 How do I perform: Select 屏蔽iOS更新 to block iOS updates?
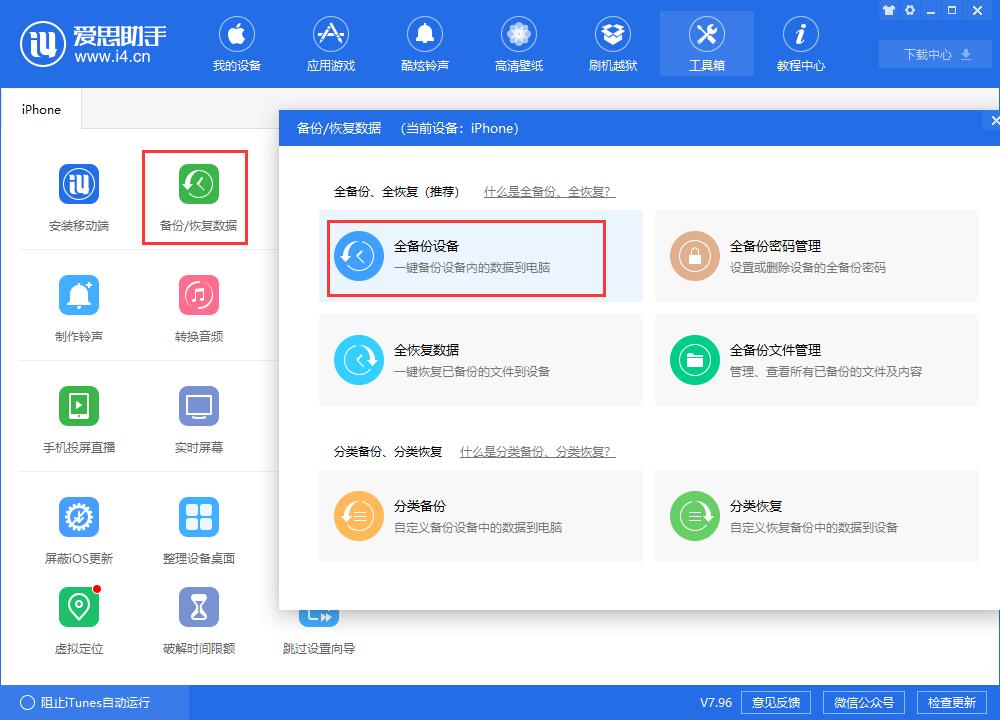click(x=79, y=527)
